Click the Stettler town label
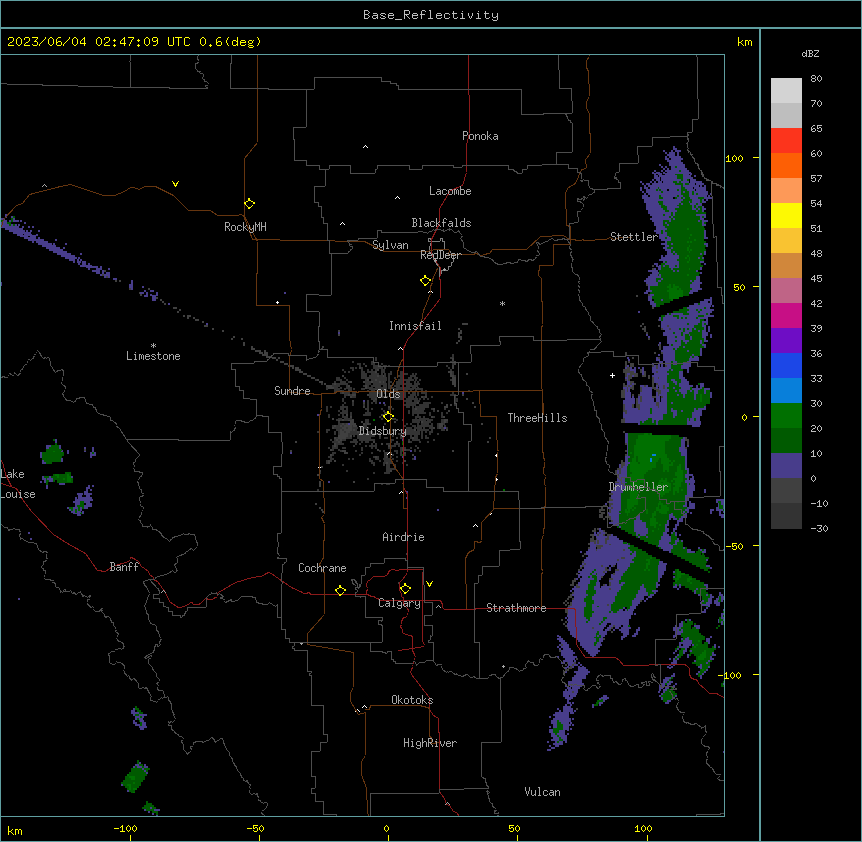The width and height of the screenshot is (862, 842). tap(634, 237)
